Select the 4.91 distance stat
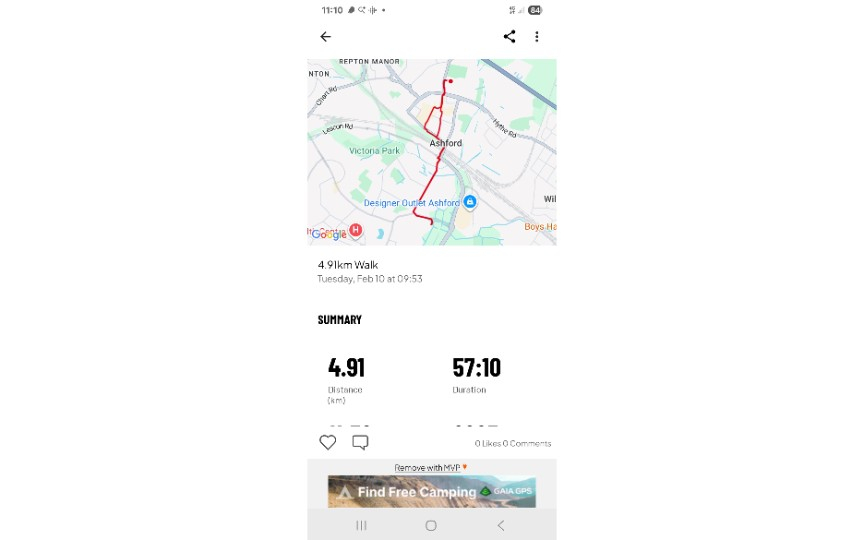 click(346, 368)
